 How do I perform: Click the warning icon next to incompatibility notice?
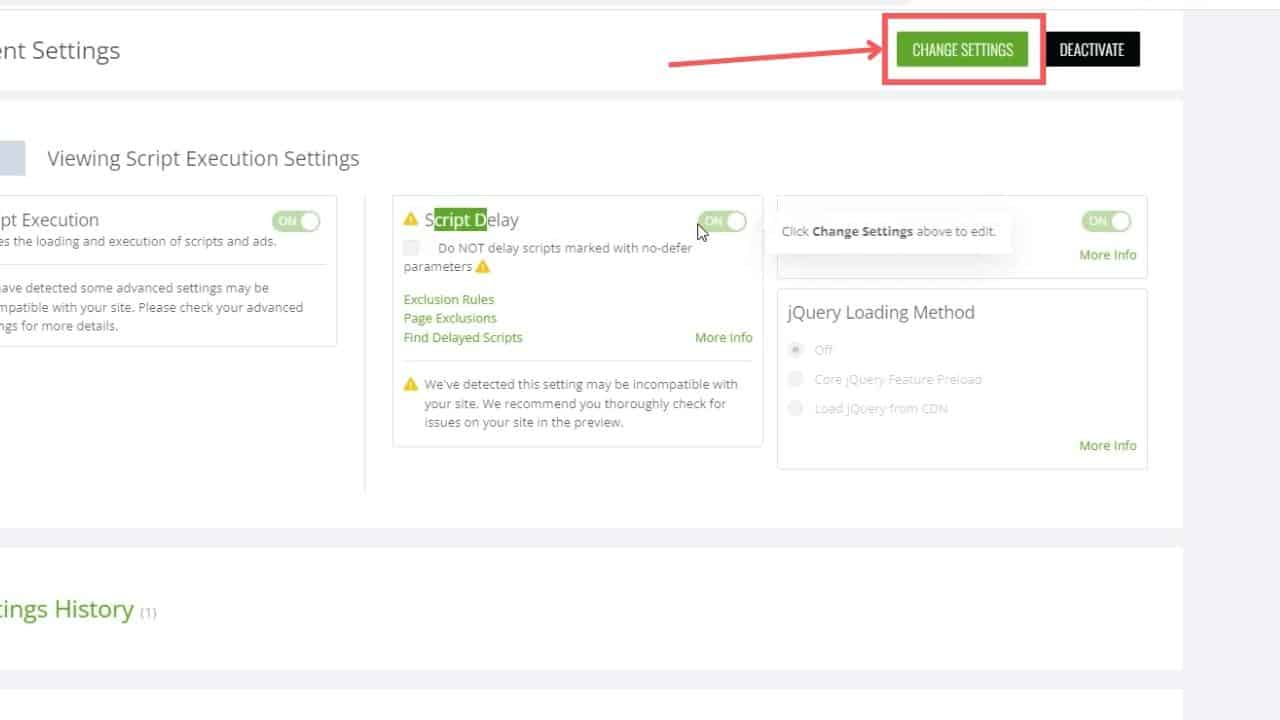tap(411, 384)
